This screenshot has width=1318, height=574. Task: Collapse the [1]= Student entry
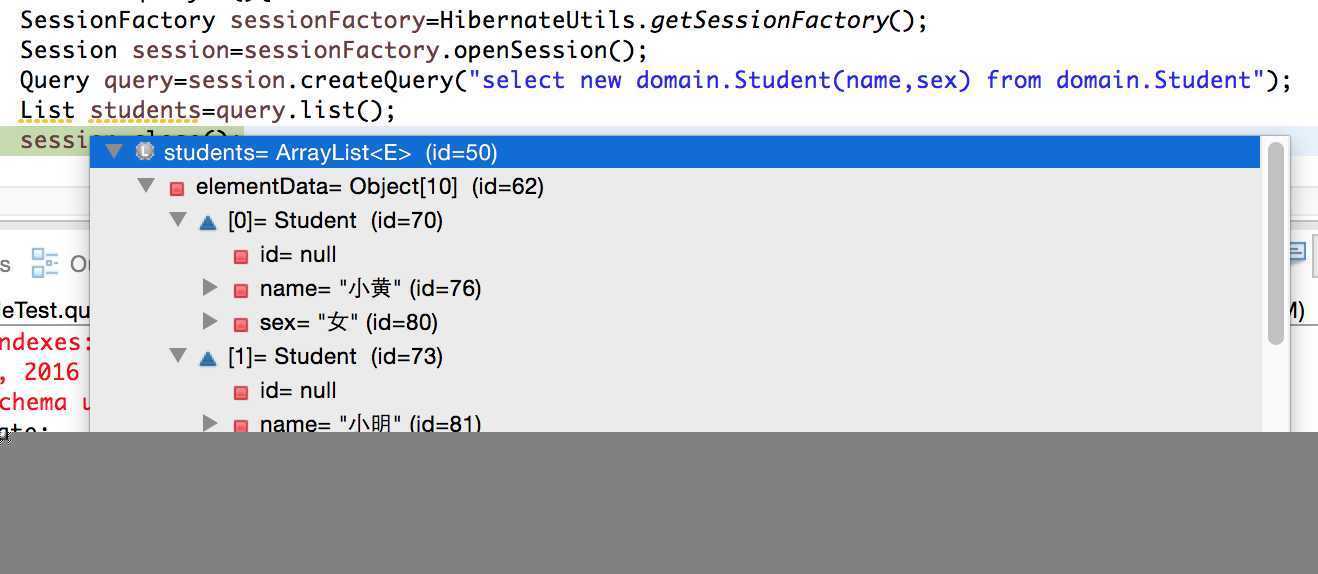(x=178, y=355)
